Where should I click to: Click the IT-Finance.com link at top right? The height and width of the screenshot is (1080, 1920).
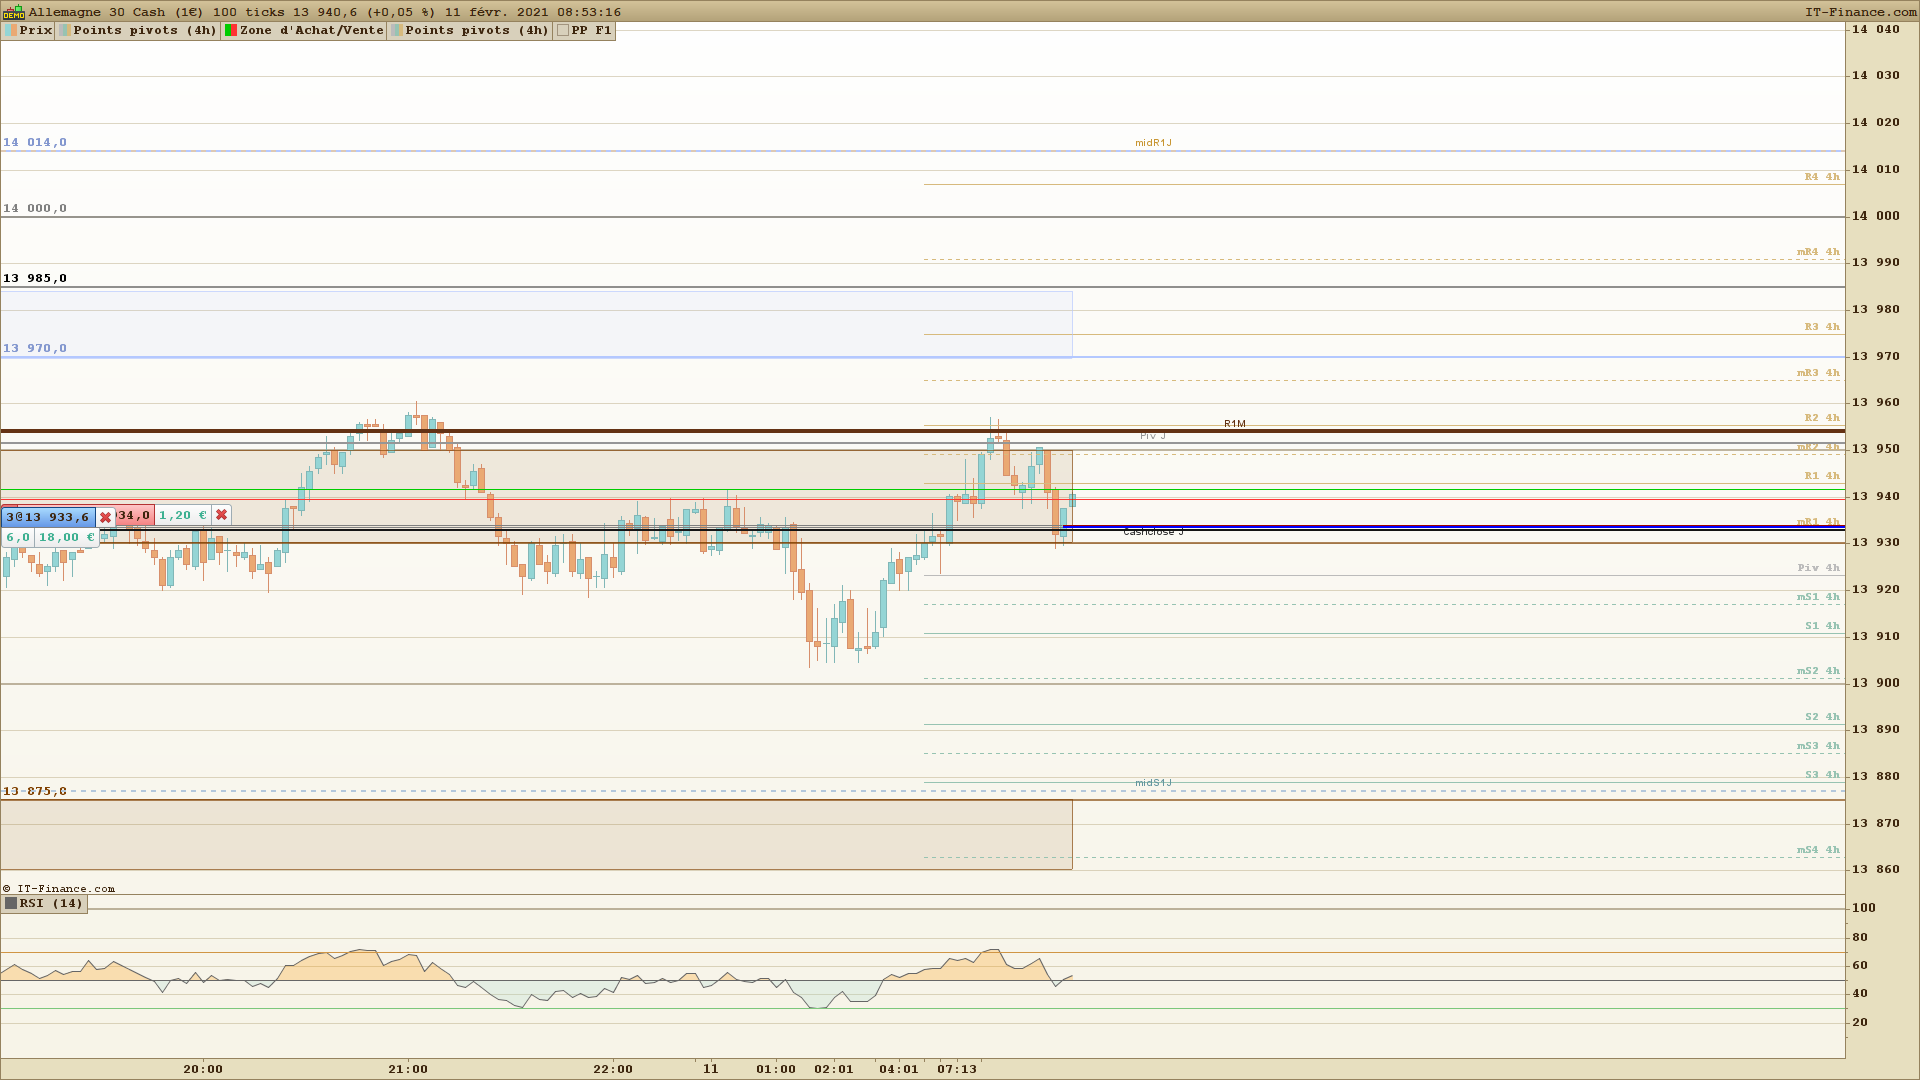coord(1860,12)
